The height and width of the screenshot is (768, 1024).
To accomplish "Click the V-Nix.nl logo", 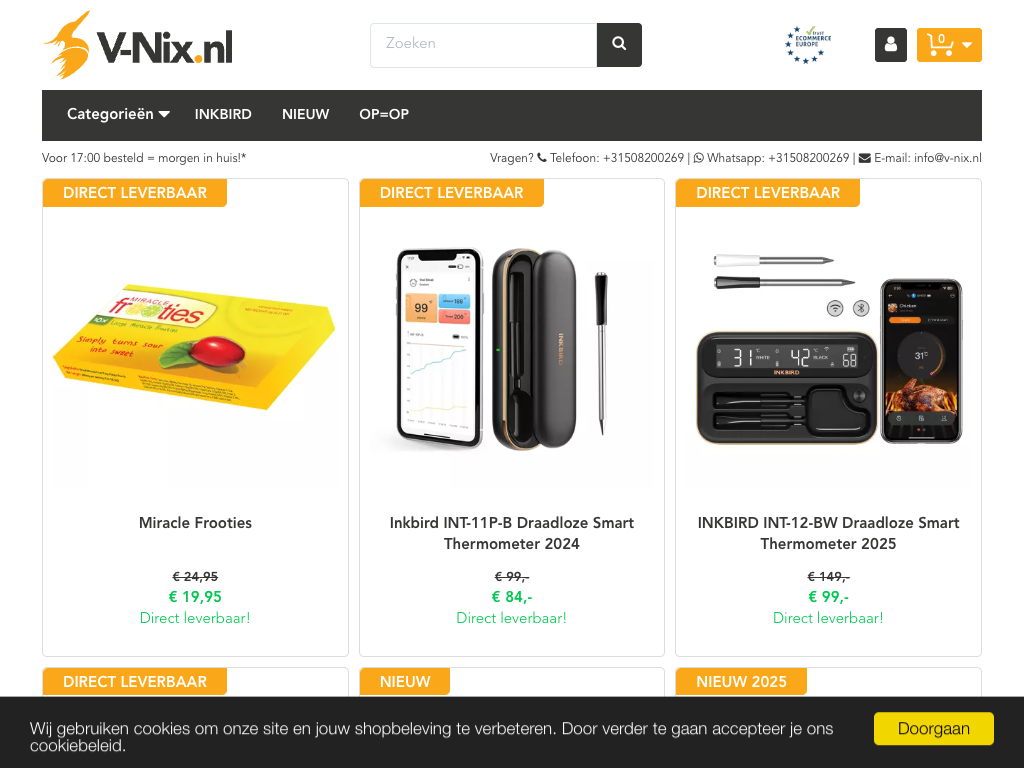I will 138,45.
